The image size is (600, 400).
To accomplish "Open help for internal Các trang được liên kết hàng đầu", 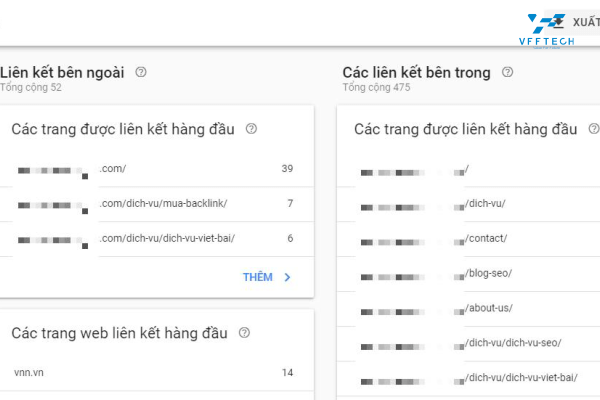I will (594, 129).
